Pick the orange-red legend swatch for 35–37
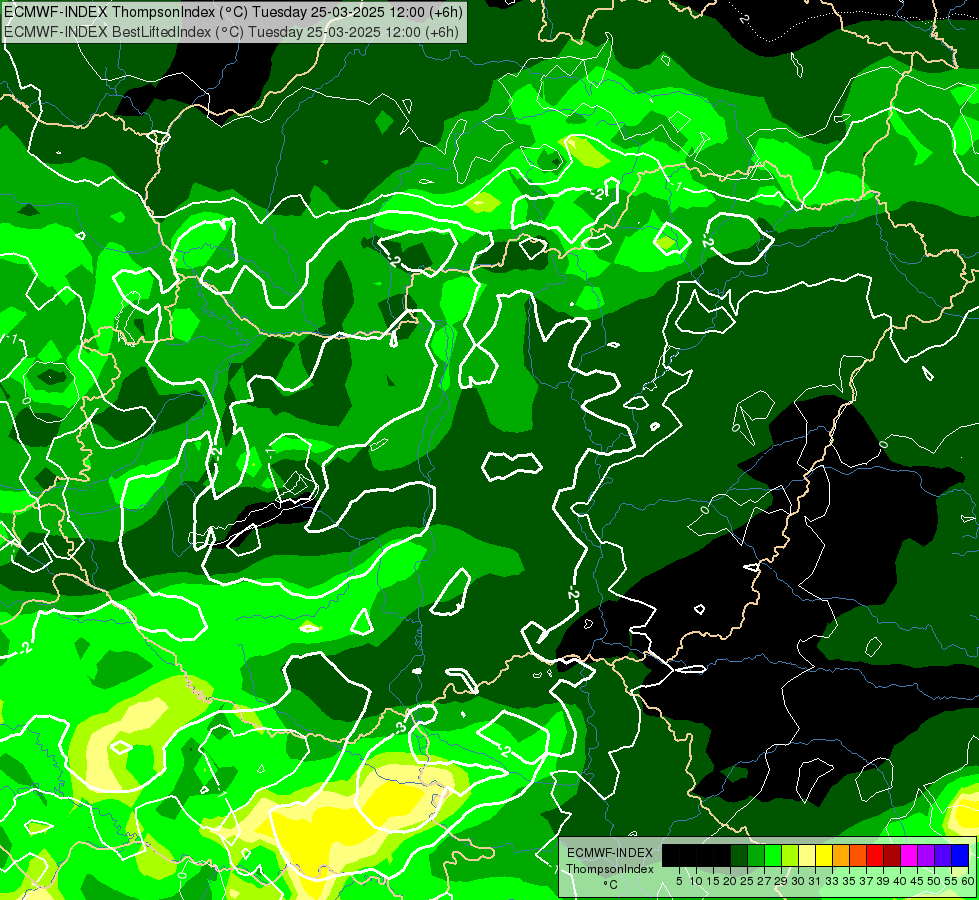Image resolution: width=979 pixels, height=900 pixels. (858, 855)
